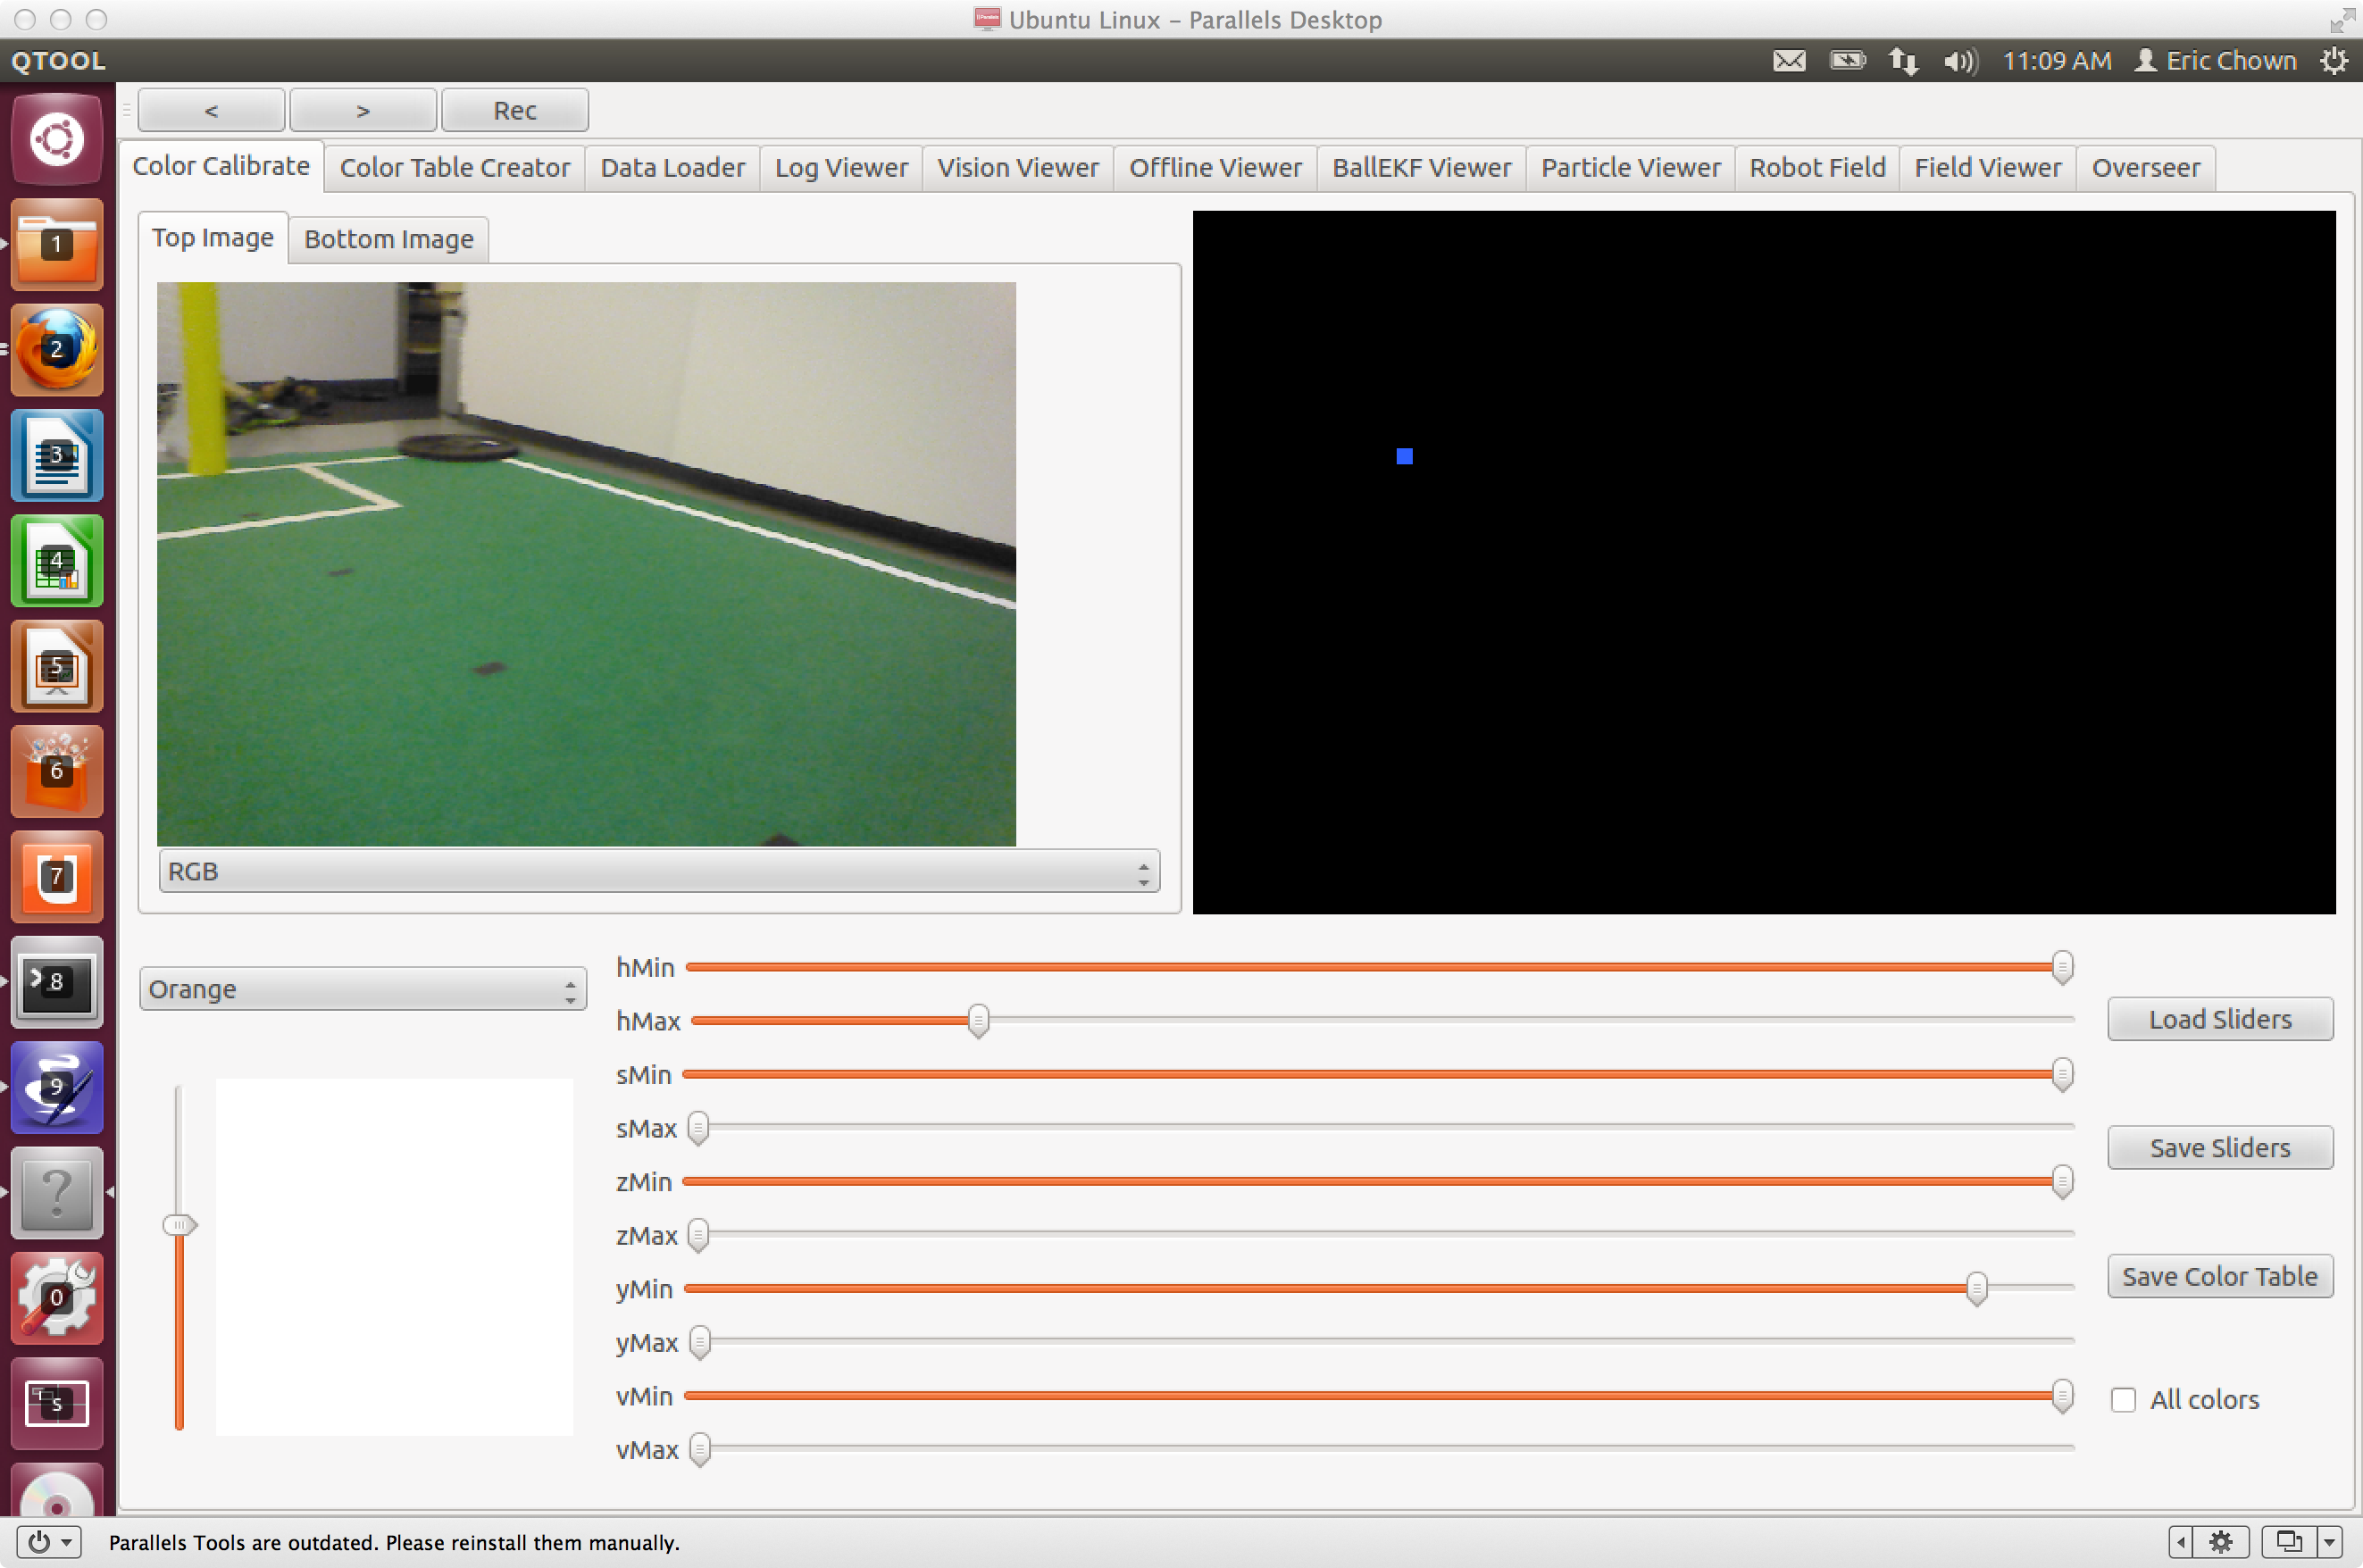
Task: Click the Overseer tab icon
Action: 2142,168
